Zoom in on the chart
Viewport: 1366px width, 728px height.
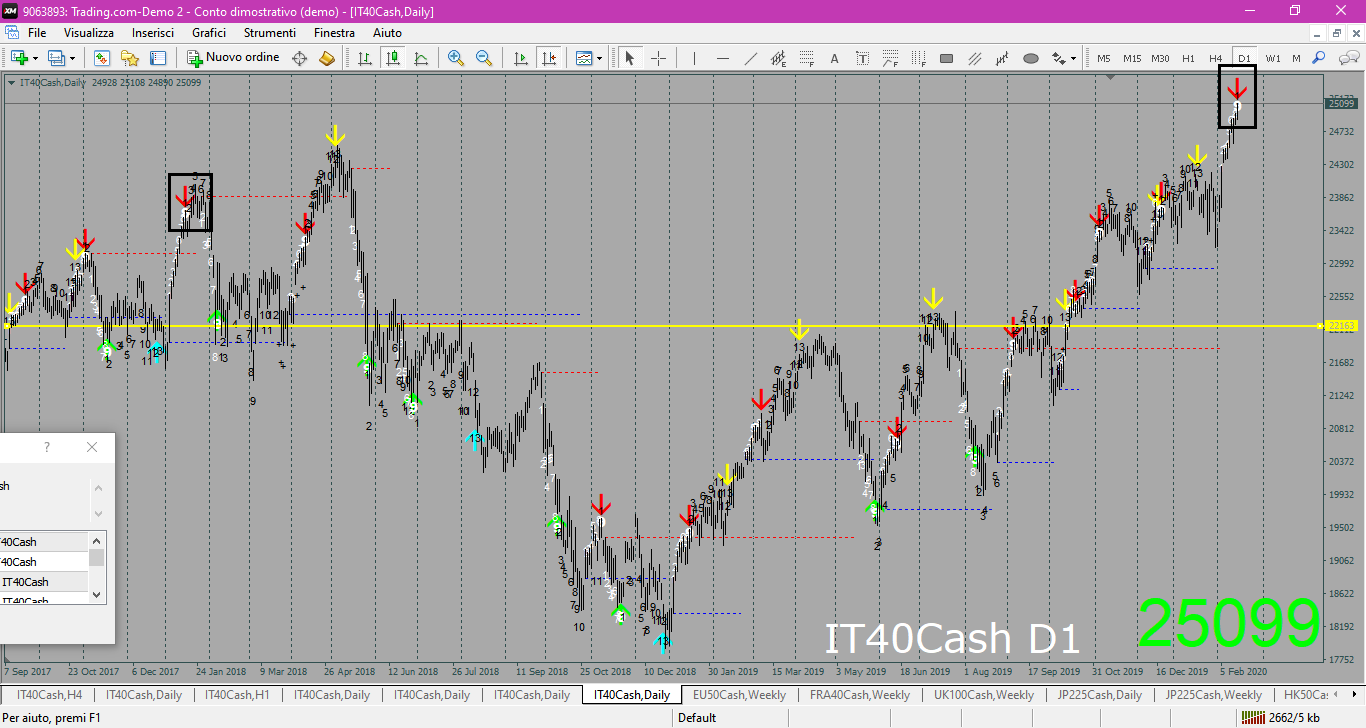(456, 58)
